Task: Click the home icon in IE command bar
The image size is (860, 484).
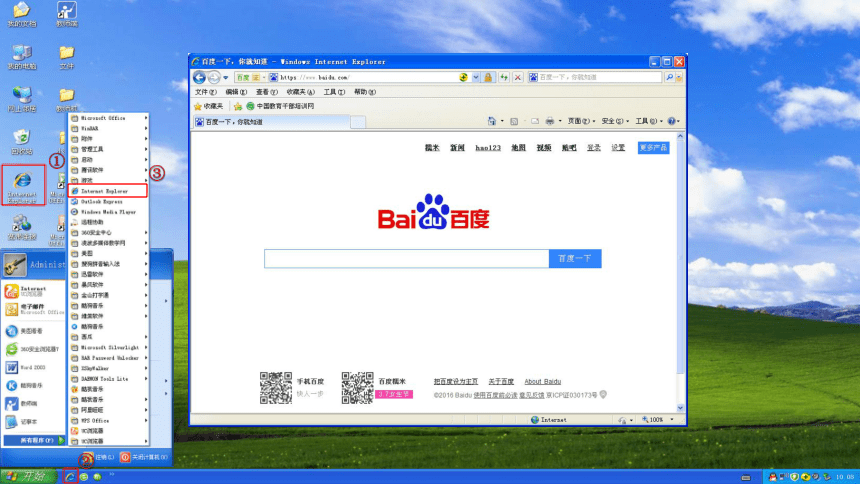Action: pos(492,121)
